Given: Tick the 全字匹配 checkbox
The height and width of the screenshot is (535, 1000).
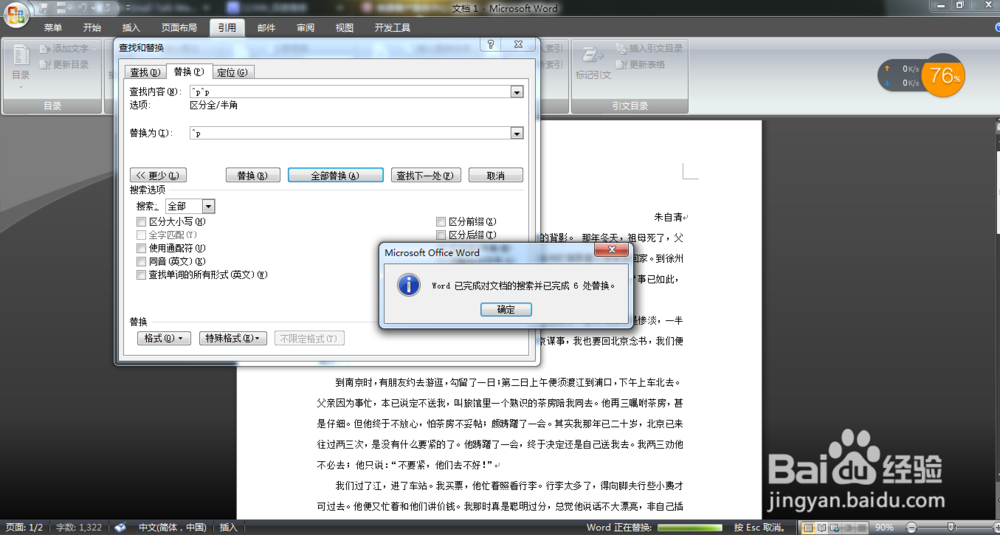Looking at the screenshot, I should click(141, 235).
